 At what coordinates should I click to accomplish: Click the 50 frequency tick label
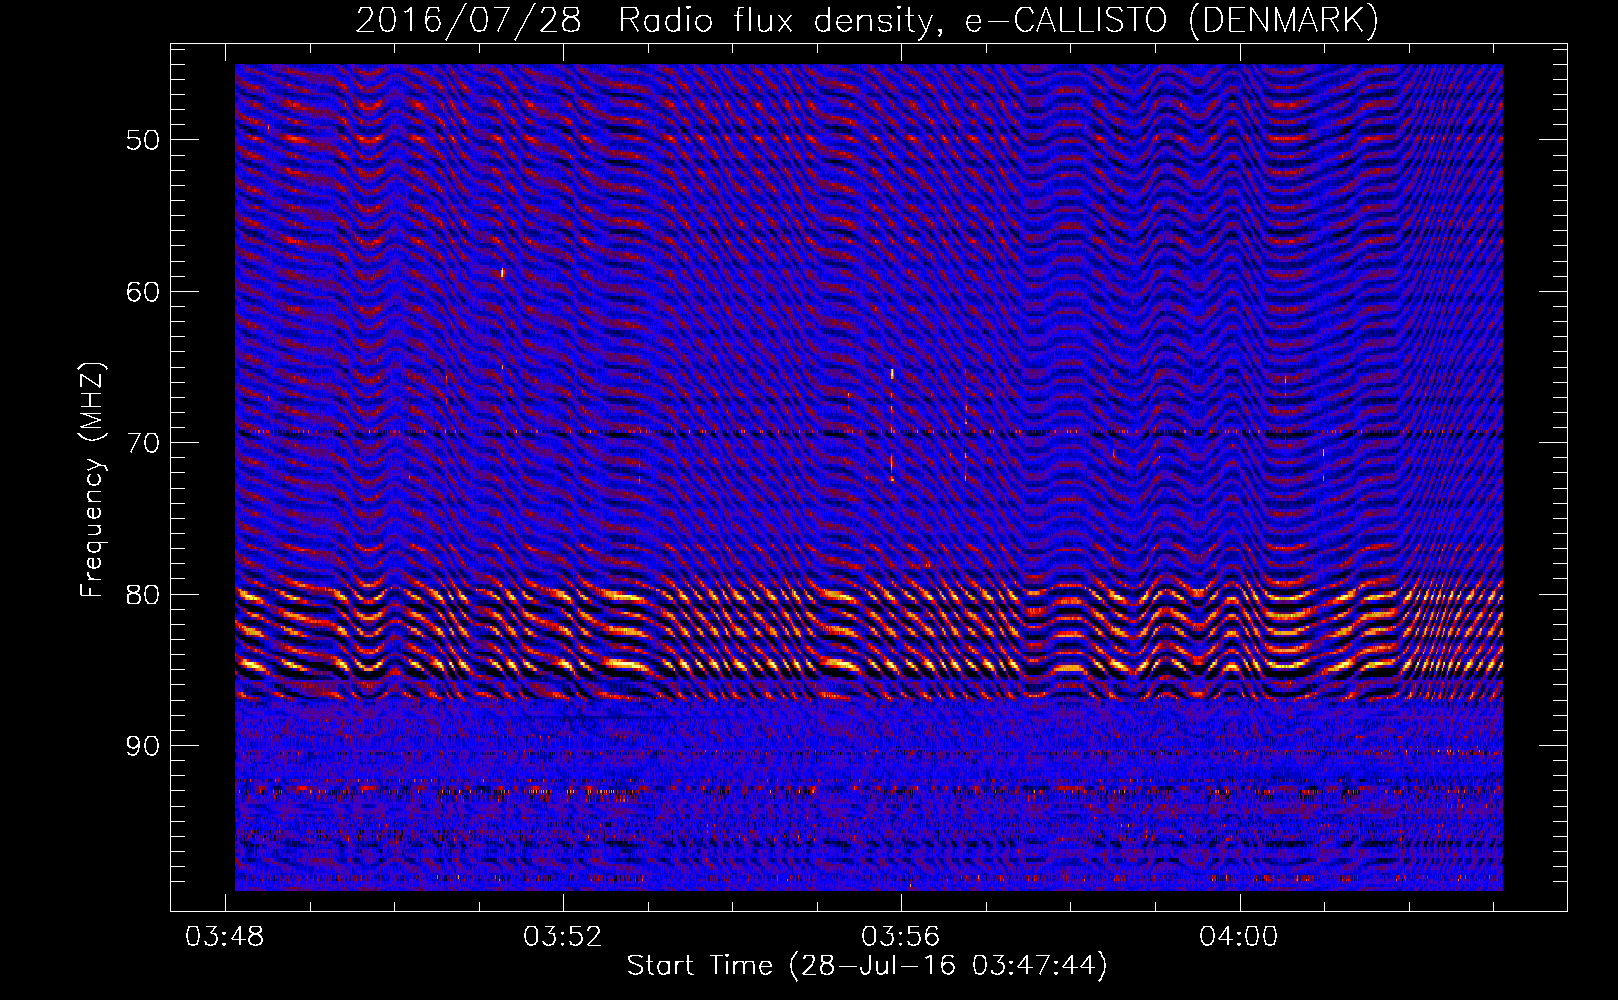pos(143,140)
